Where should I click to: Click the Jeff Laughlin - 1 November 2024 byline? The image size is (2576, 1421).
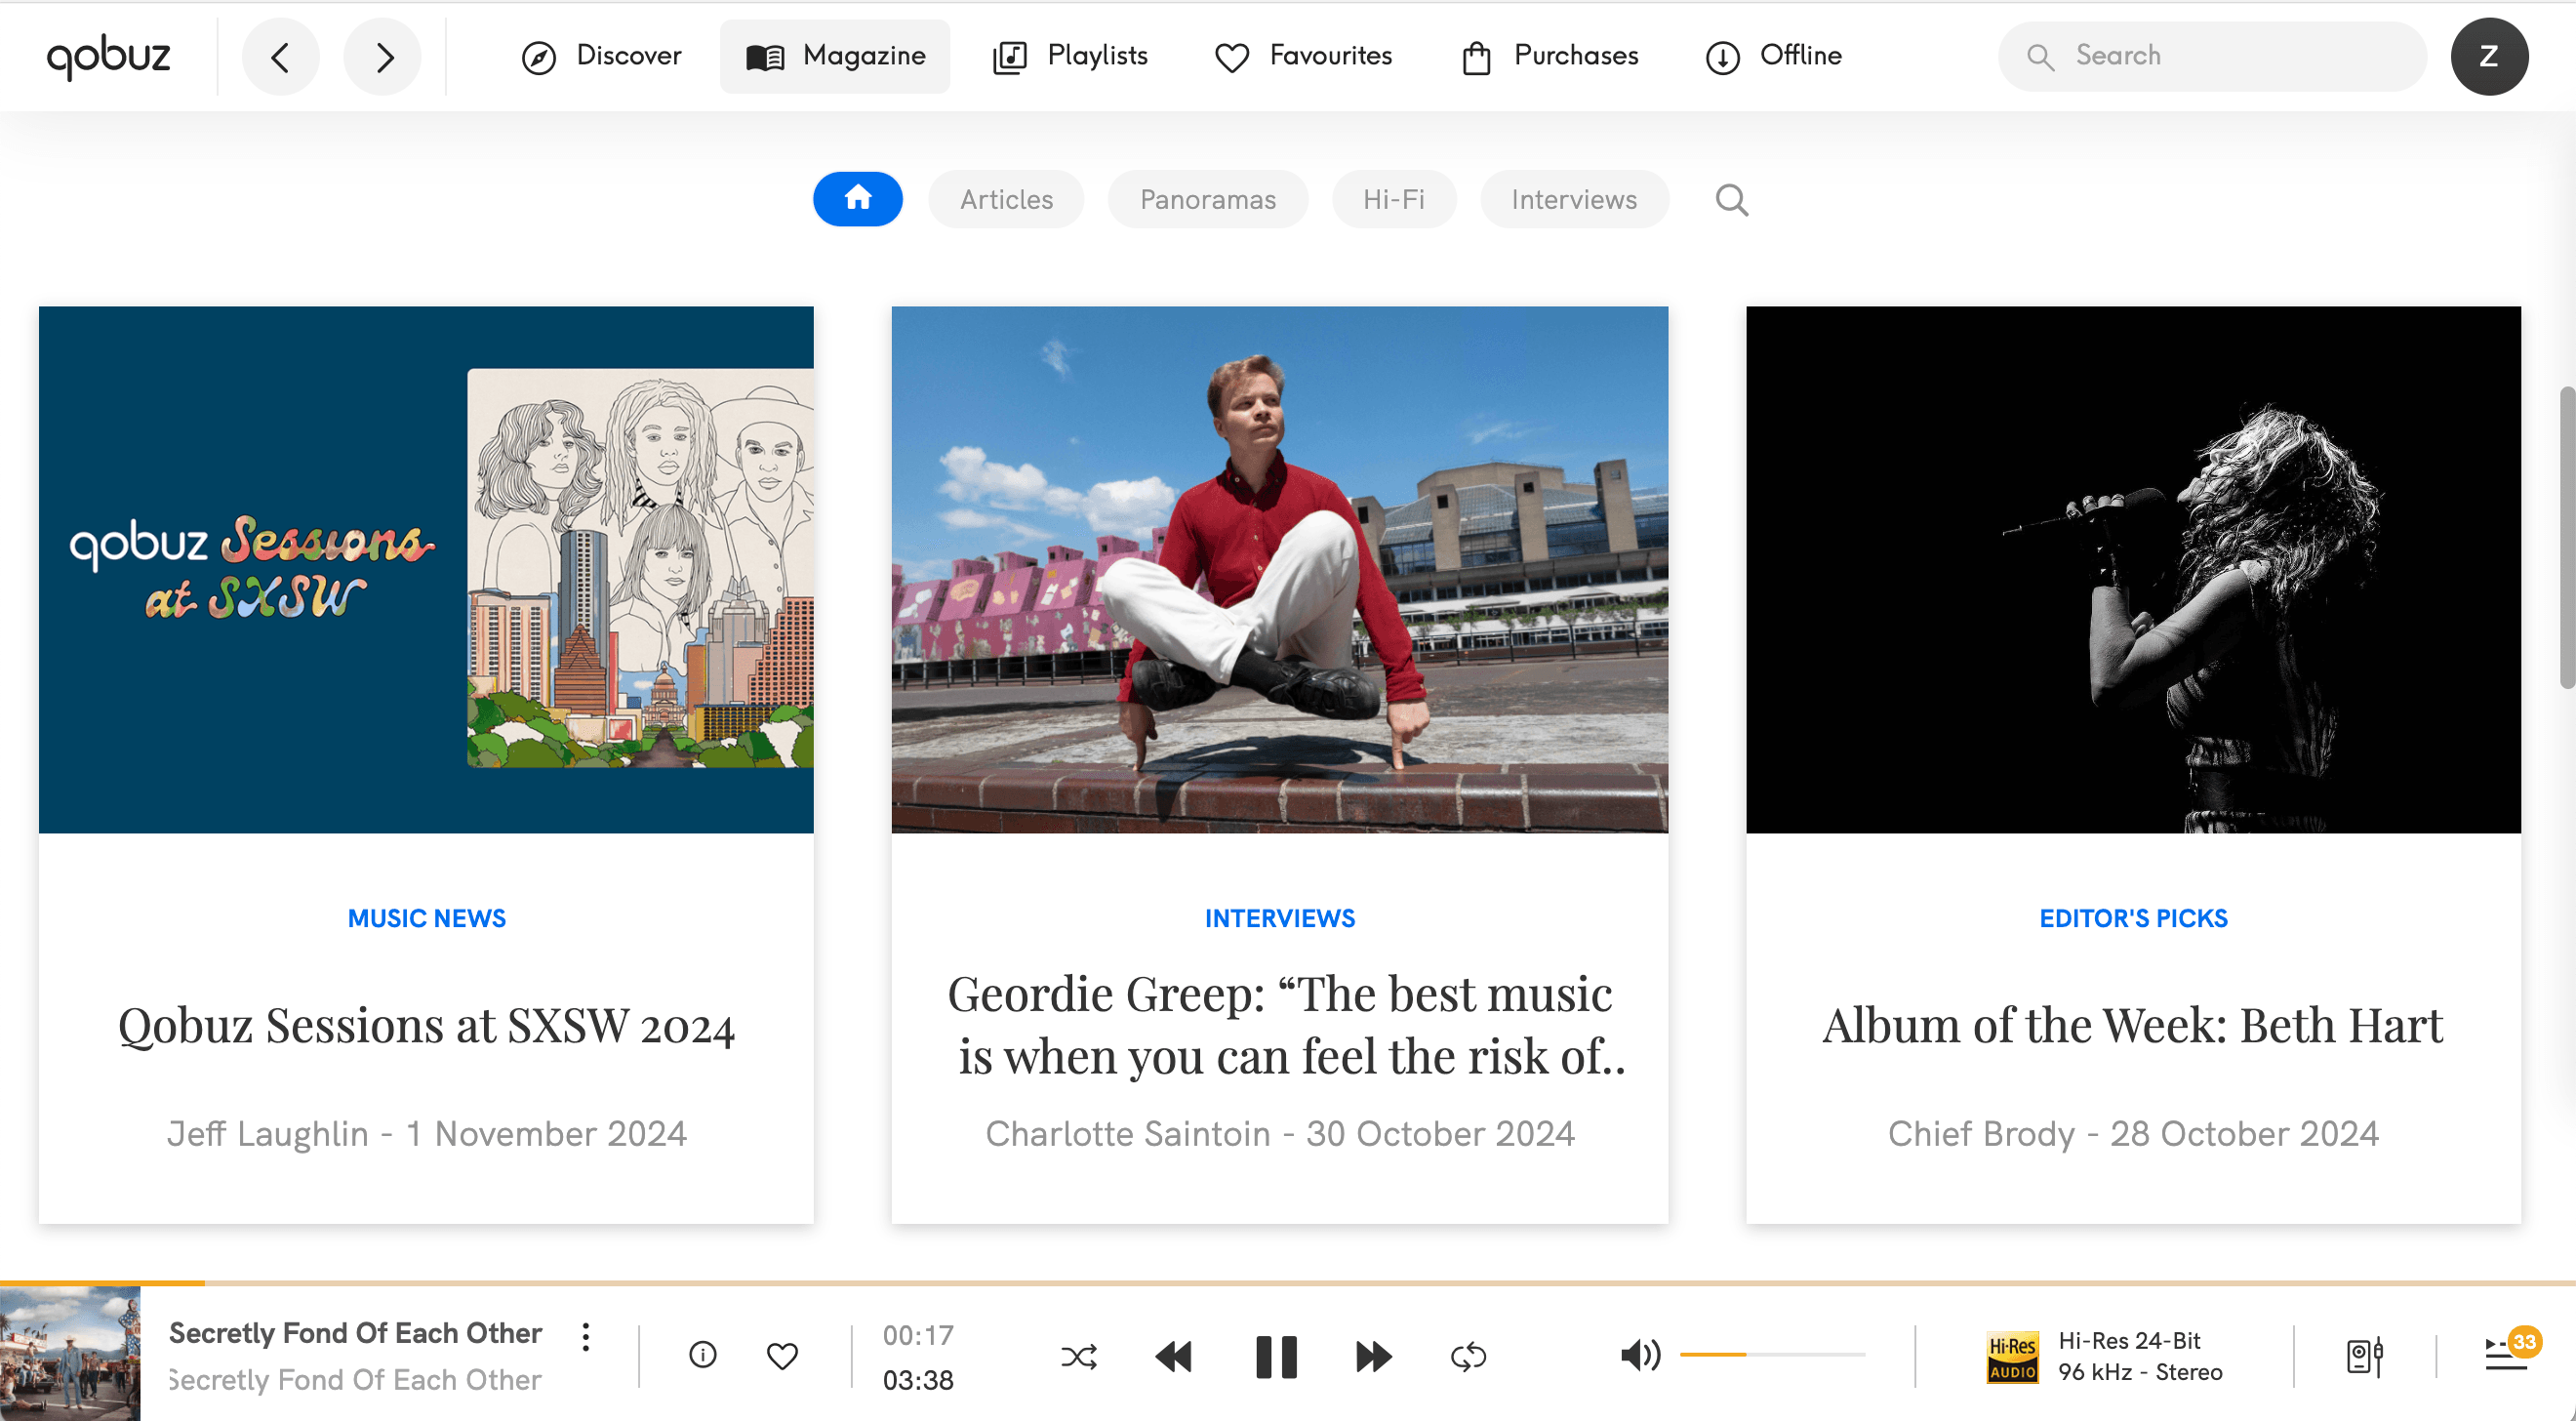pos(426,1134)
